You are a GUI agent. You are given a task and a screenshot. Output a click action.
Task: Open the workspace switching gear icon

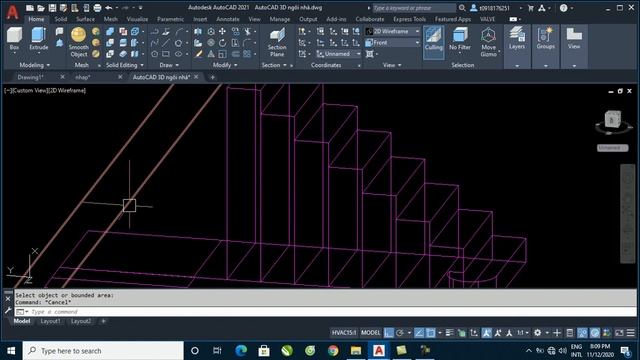pyautogui.click(x=538, y=333)
